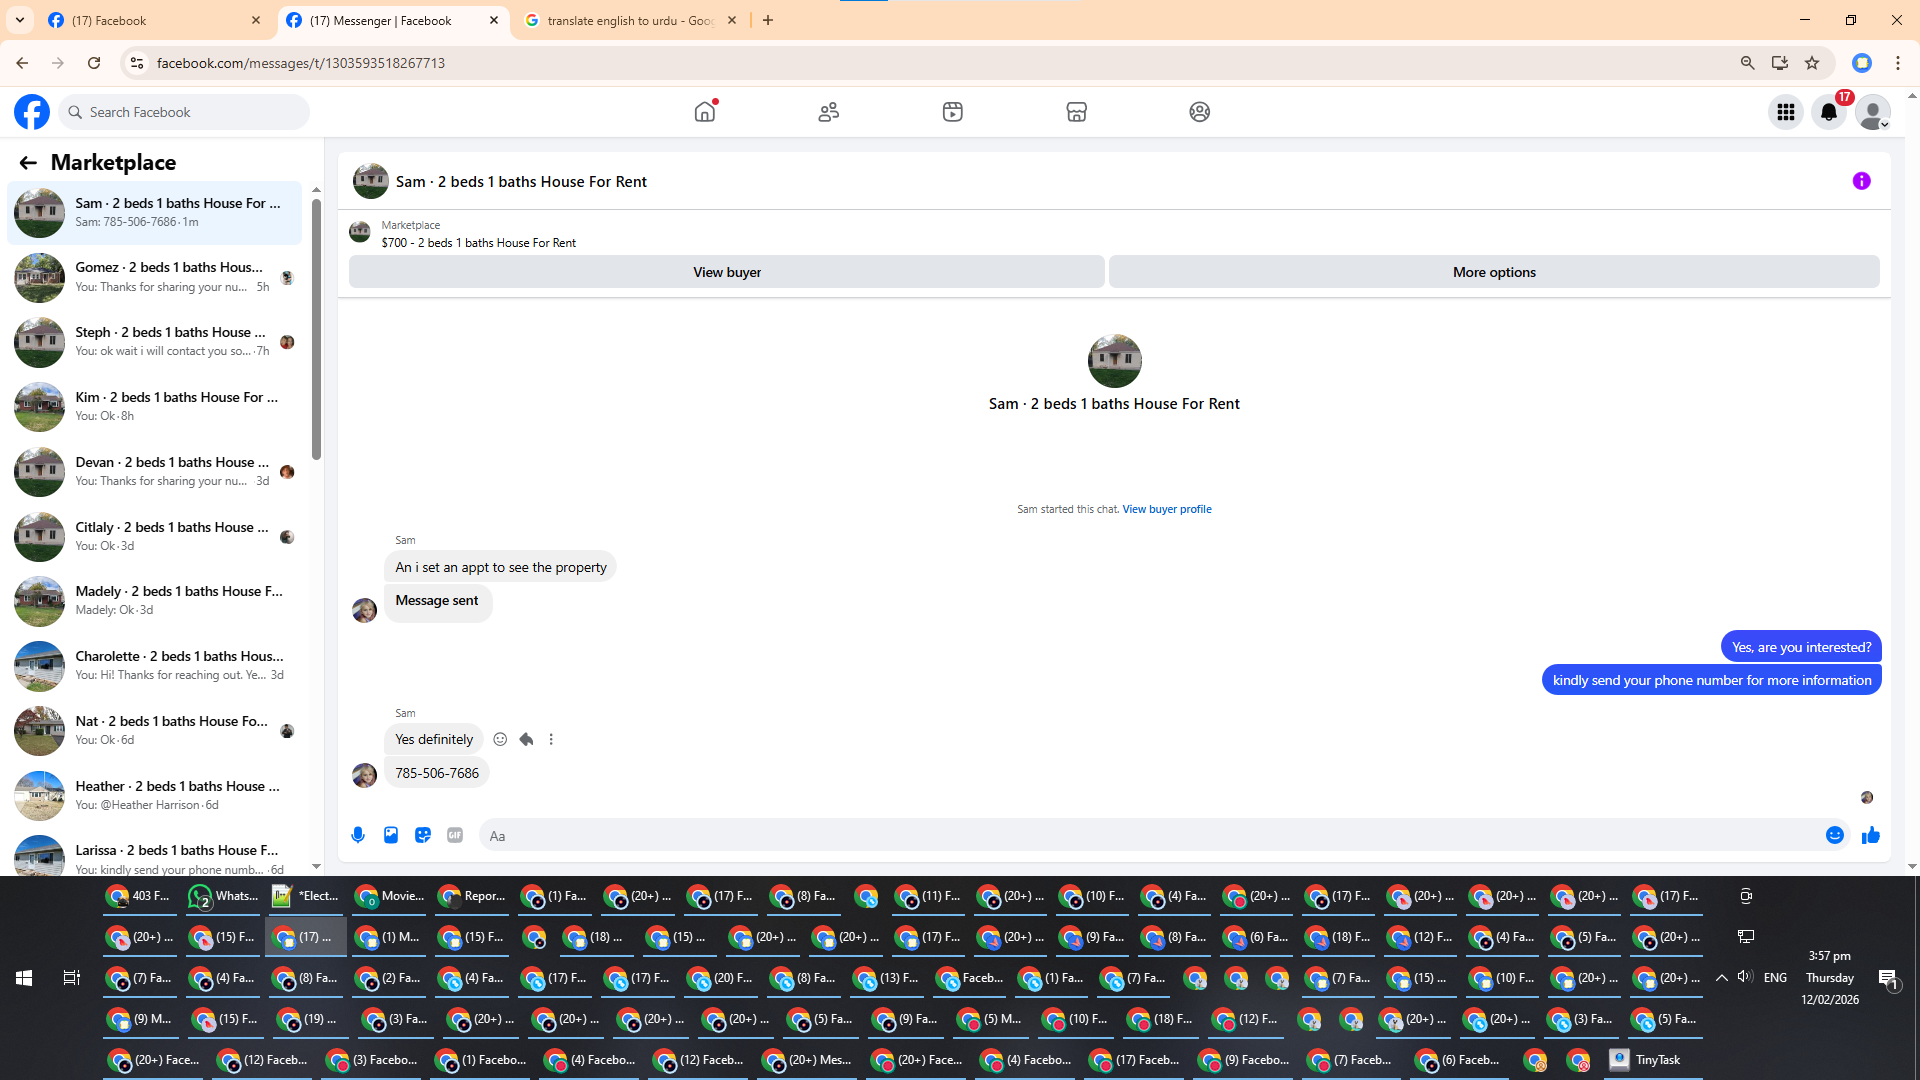Open the emoji picker in message box
The image size is (1920, 1080).
click(x=1835, y=835)
